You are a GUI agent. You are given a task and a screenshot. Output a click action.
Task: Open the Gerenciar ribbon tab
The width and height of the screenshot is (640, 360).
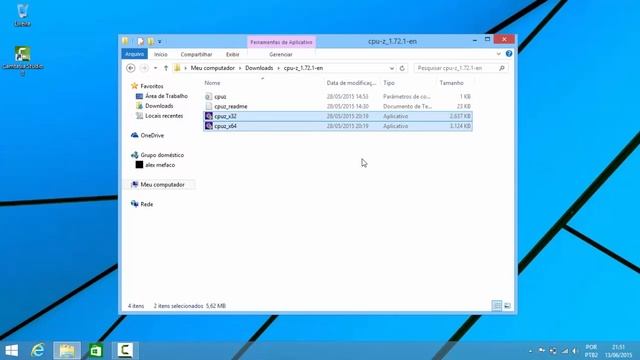(x=281, y=54)
